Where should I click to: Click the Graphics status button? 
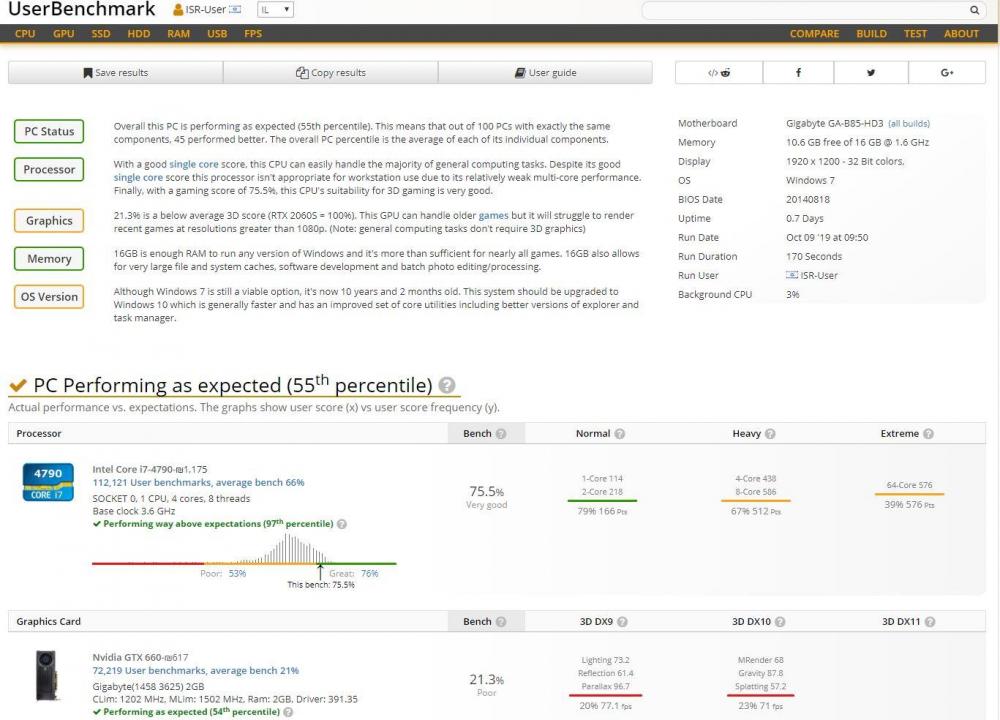click(x=49, y=221)
